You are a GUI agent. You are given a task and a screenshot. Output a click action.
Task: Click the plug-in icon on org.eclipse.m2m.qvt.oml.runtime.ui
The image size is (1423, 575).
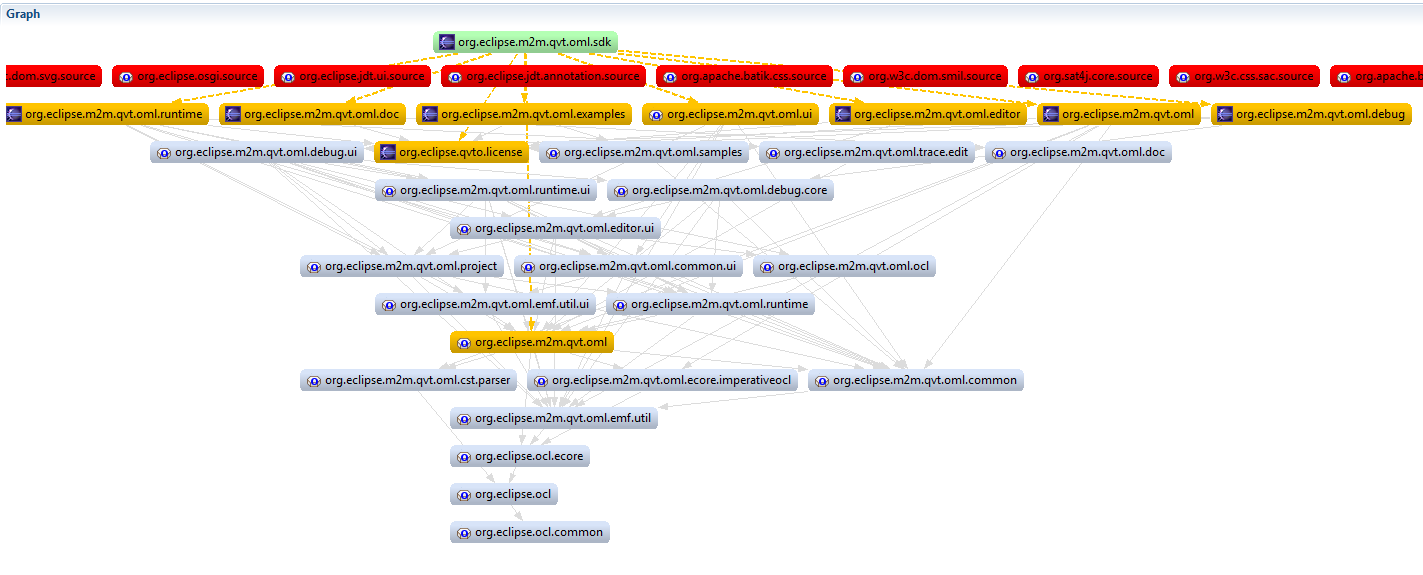click(x=389, y=190)
